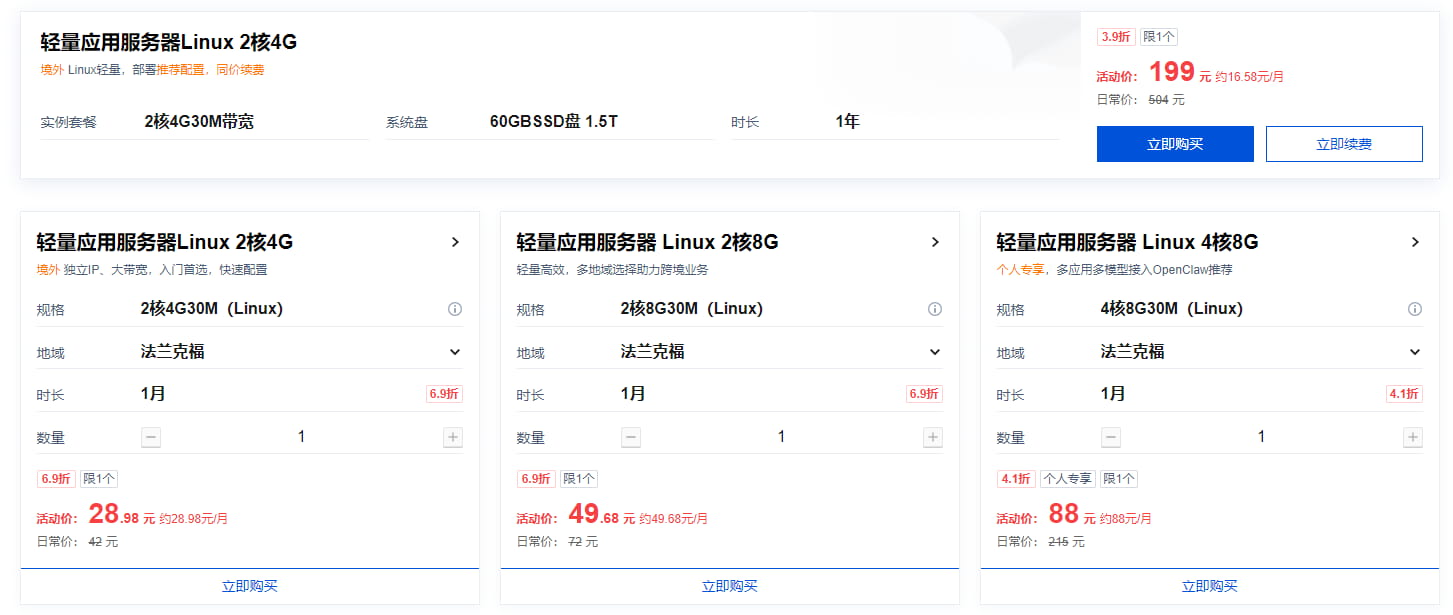Click 立即购买 link under 49.68元 plan
The image size is (1453, 615).
coord(730,586)
